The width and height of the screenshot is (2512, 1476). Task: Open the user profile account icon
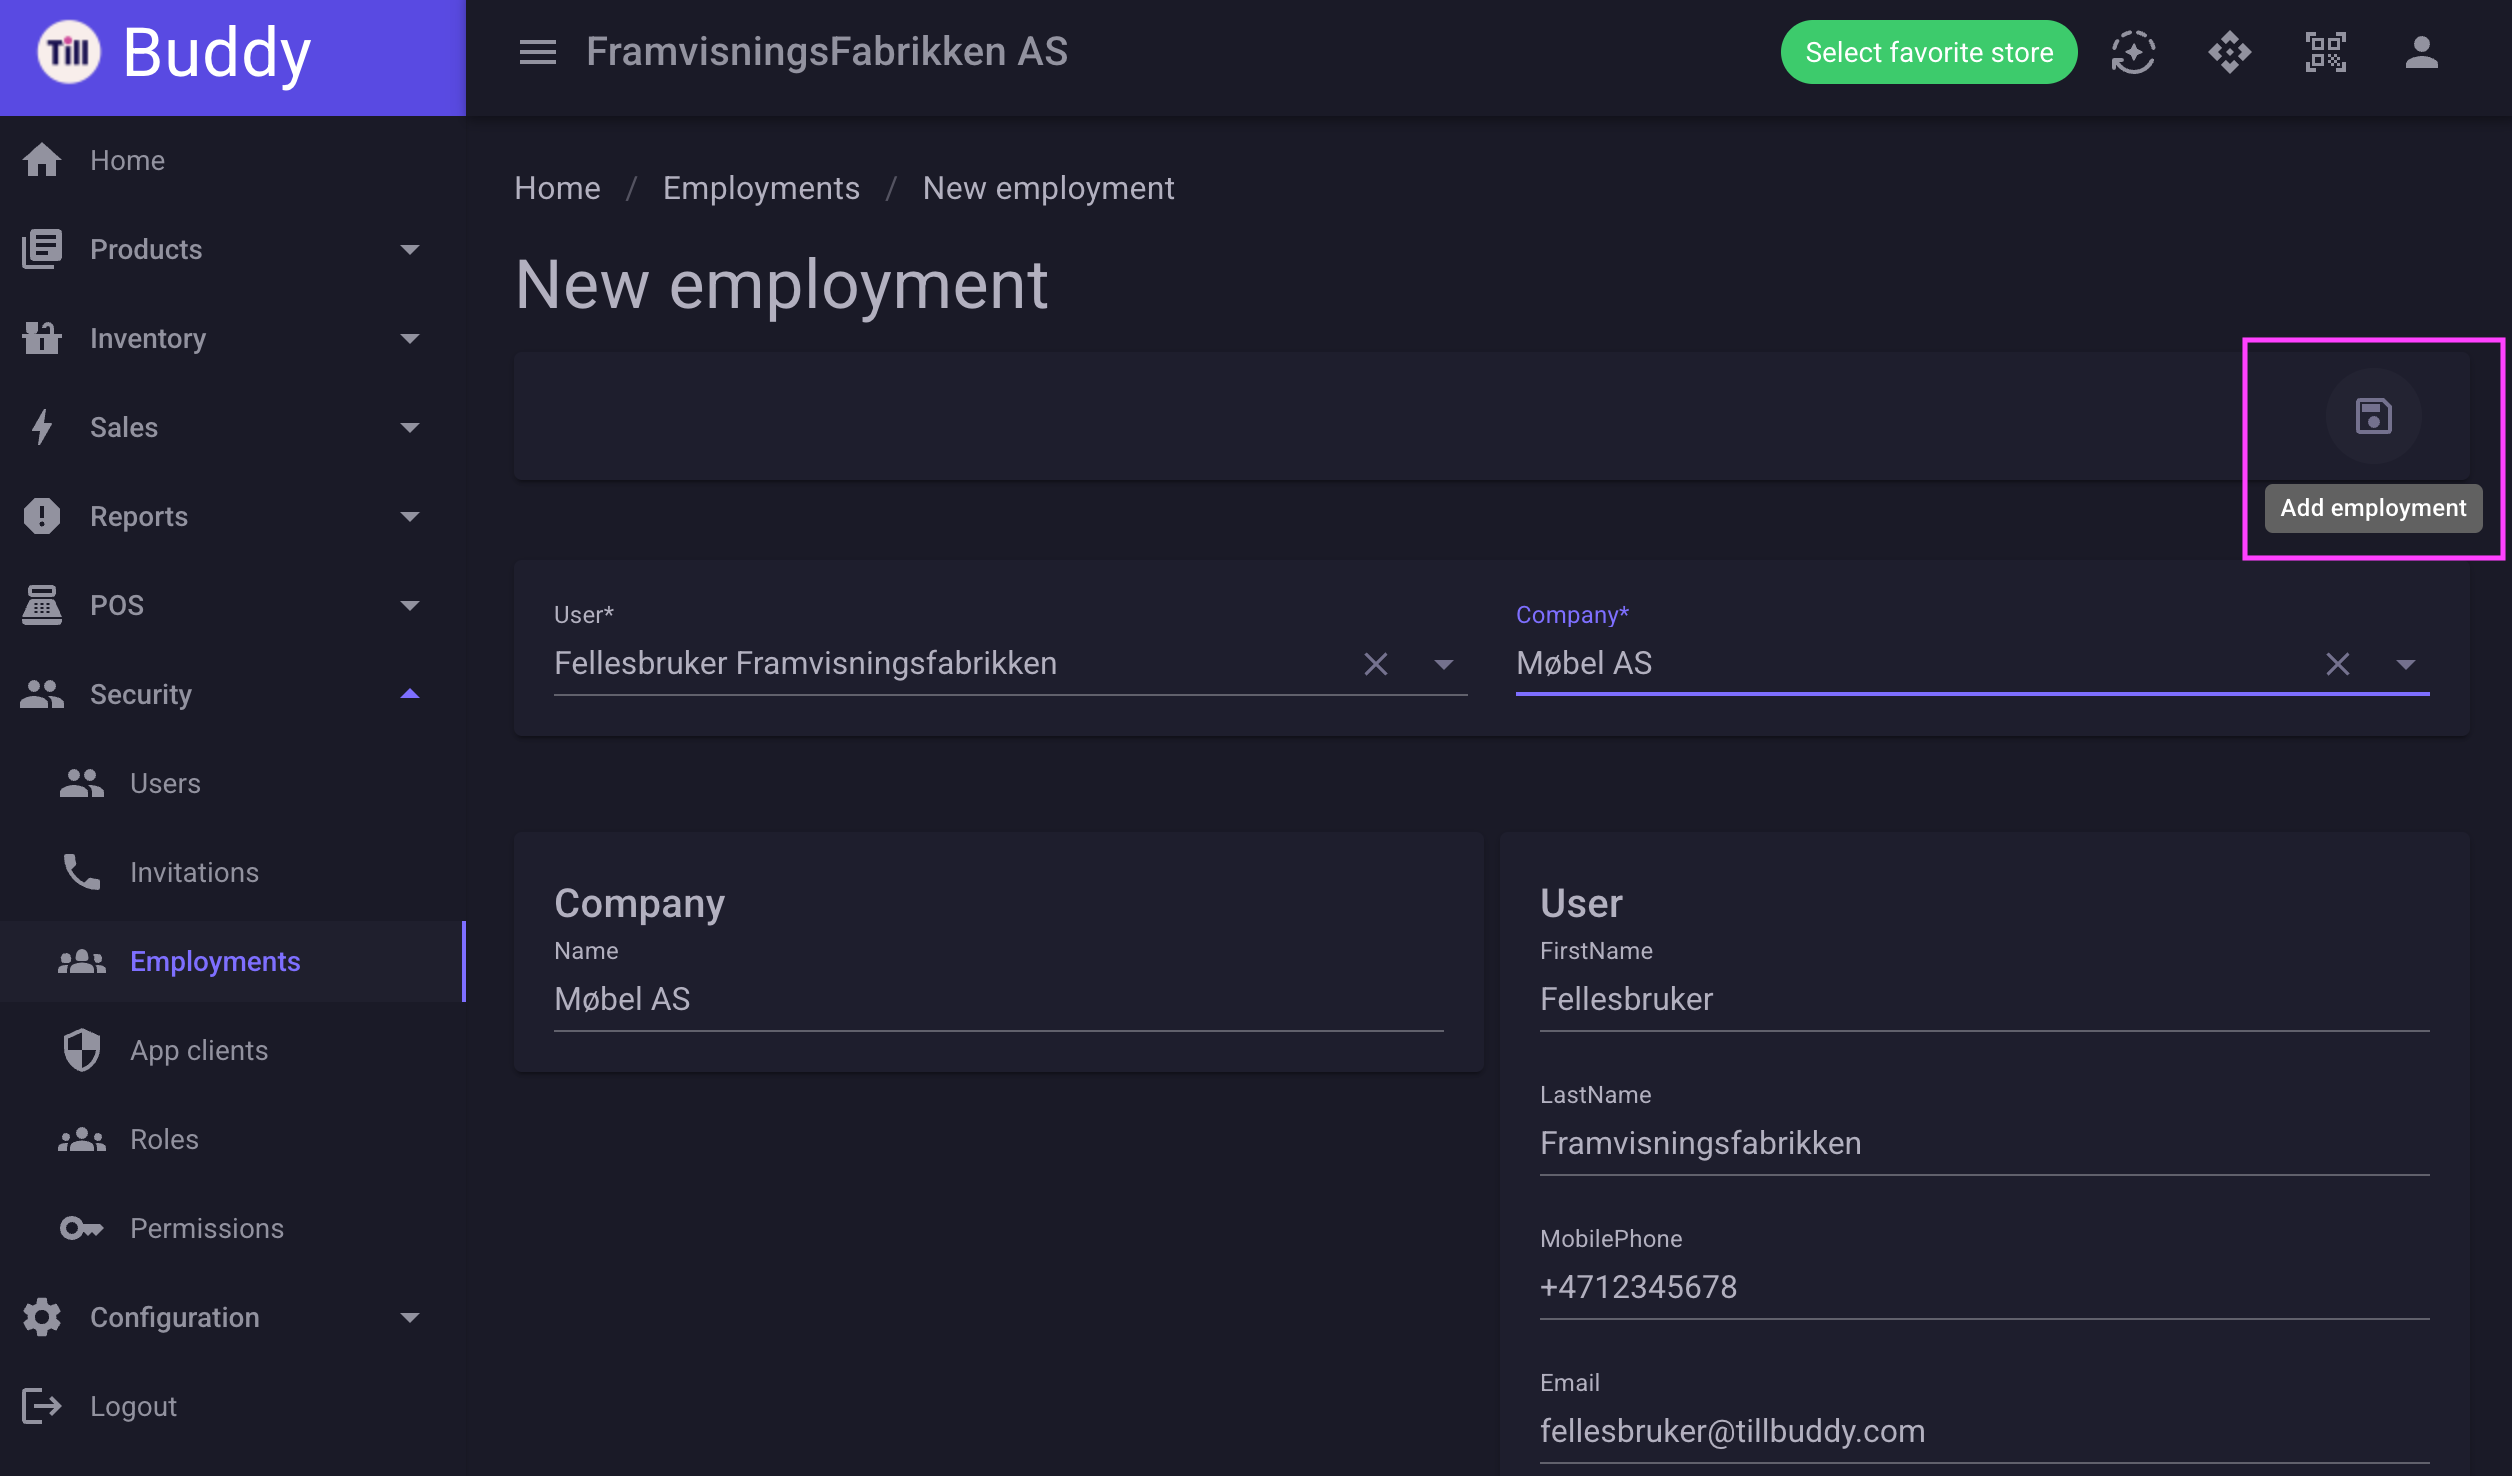pos(2421,52)
